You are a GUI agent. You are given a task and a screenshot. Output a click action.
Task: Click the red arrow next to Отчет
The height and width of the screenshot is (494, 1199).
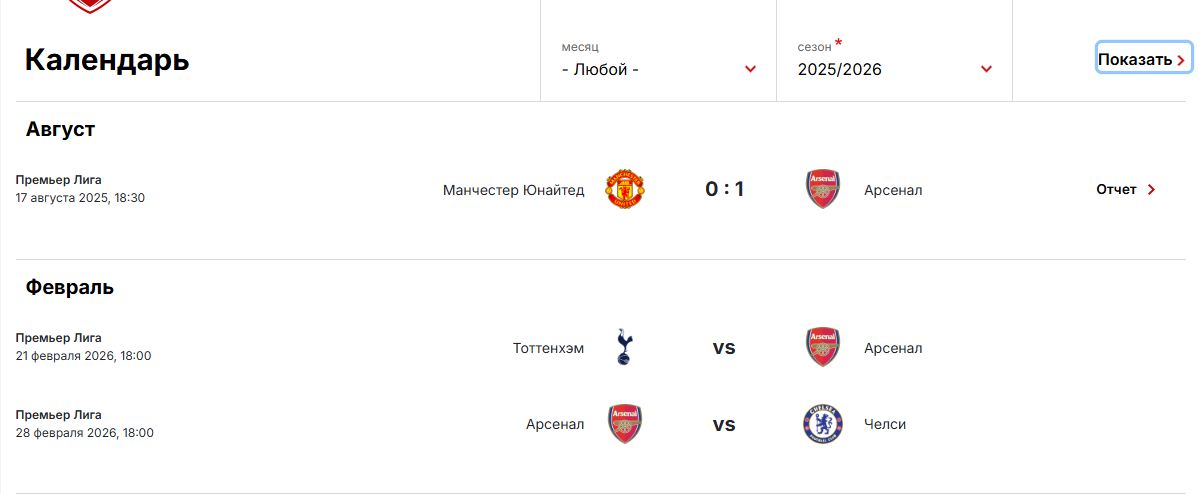pyautogui.click(x=1151, y=190)
